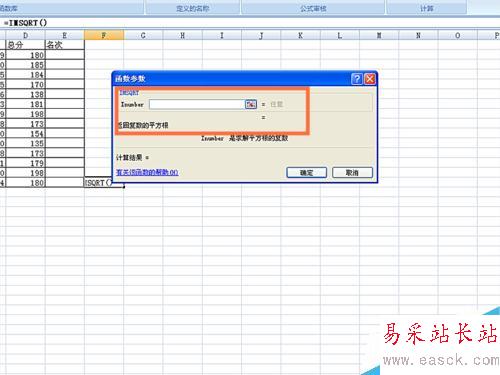Screen dimensions: 500x375
Task: Select column header I
Action: [x=222, y=35]
